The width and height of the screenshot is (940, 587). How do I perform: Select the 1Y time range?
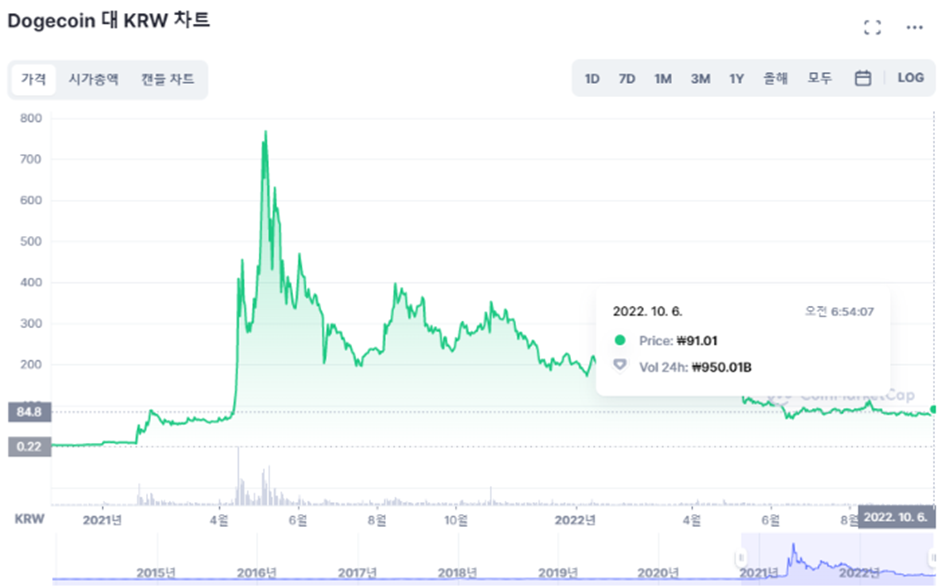tap(737, 78)
